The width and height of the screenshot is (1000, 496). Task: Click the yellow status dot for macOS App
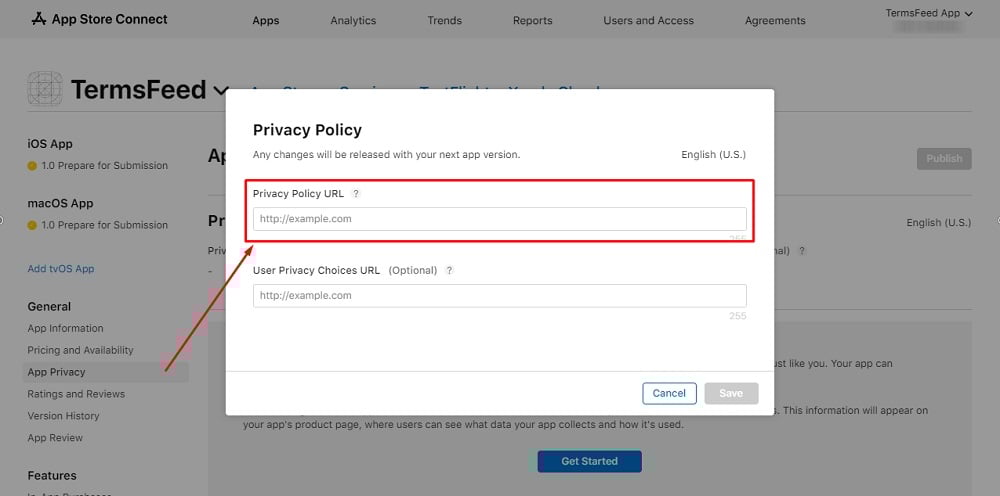click(x=32, y=225)
